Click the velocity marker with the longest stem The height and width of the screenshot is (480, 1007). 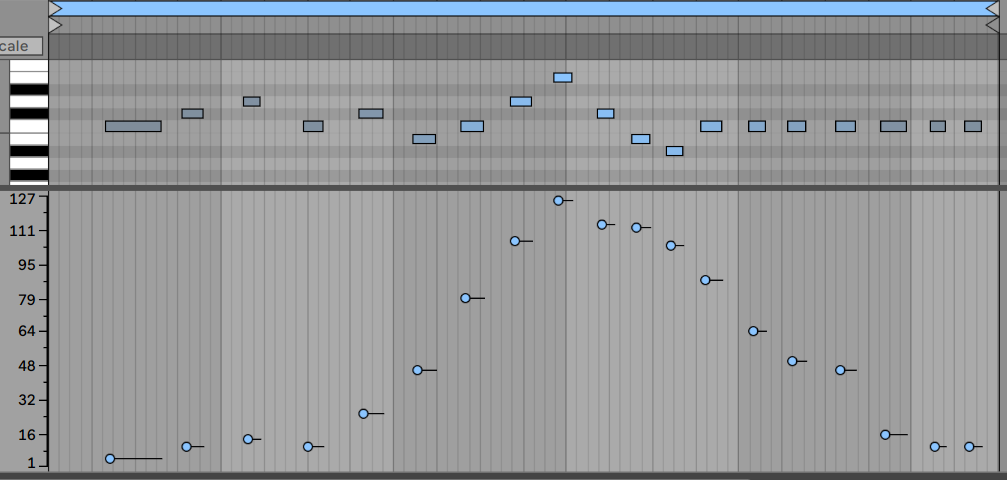[110, 459]
